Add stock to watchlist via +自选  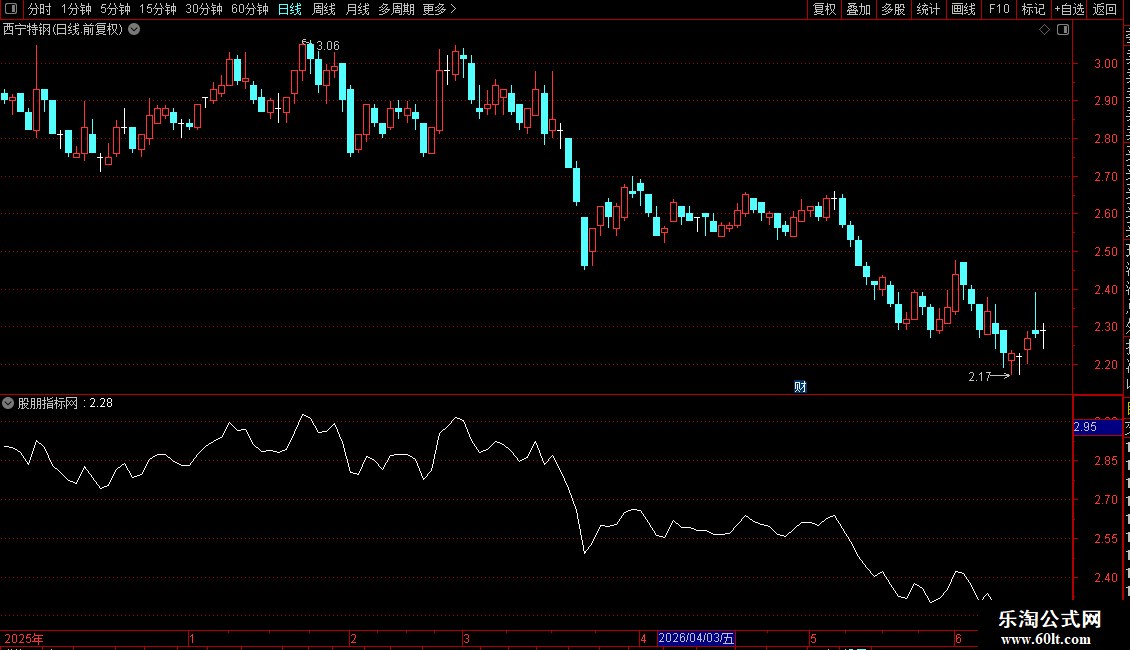click(1069, 9)
